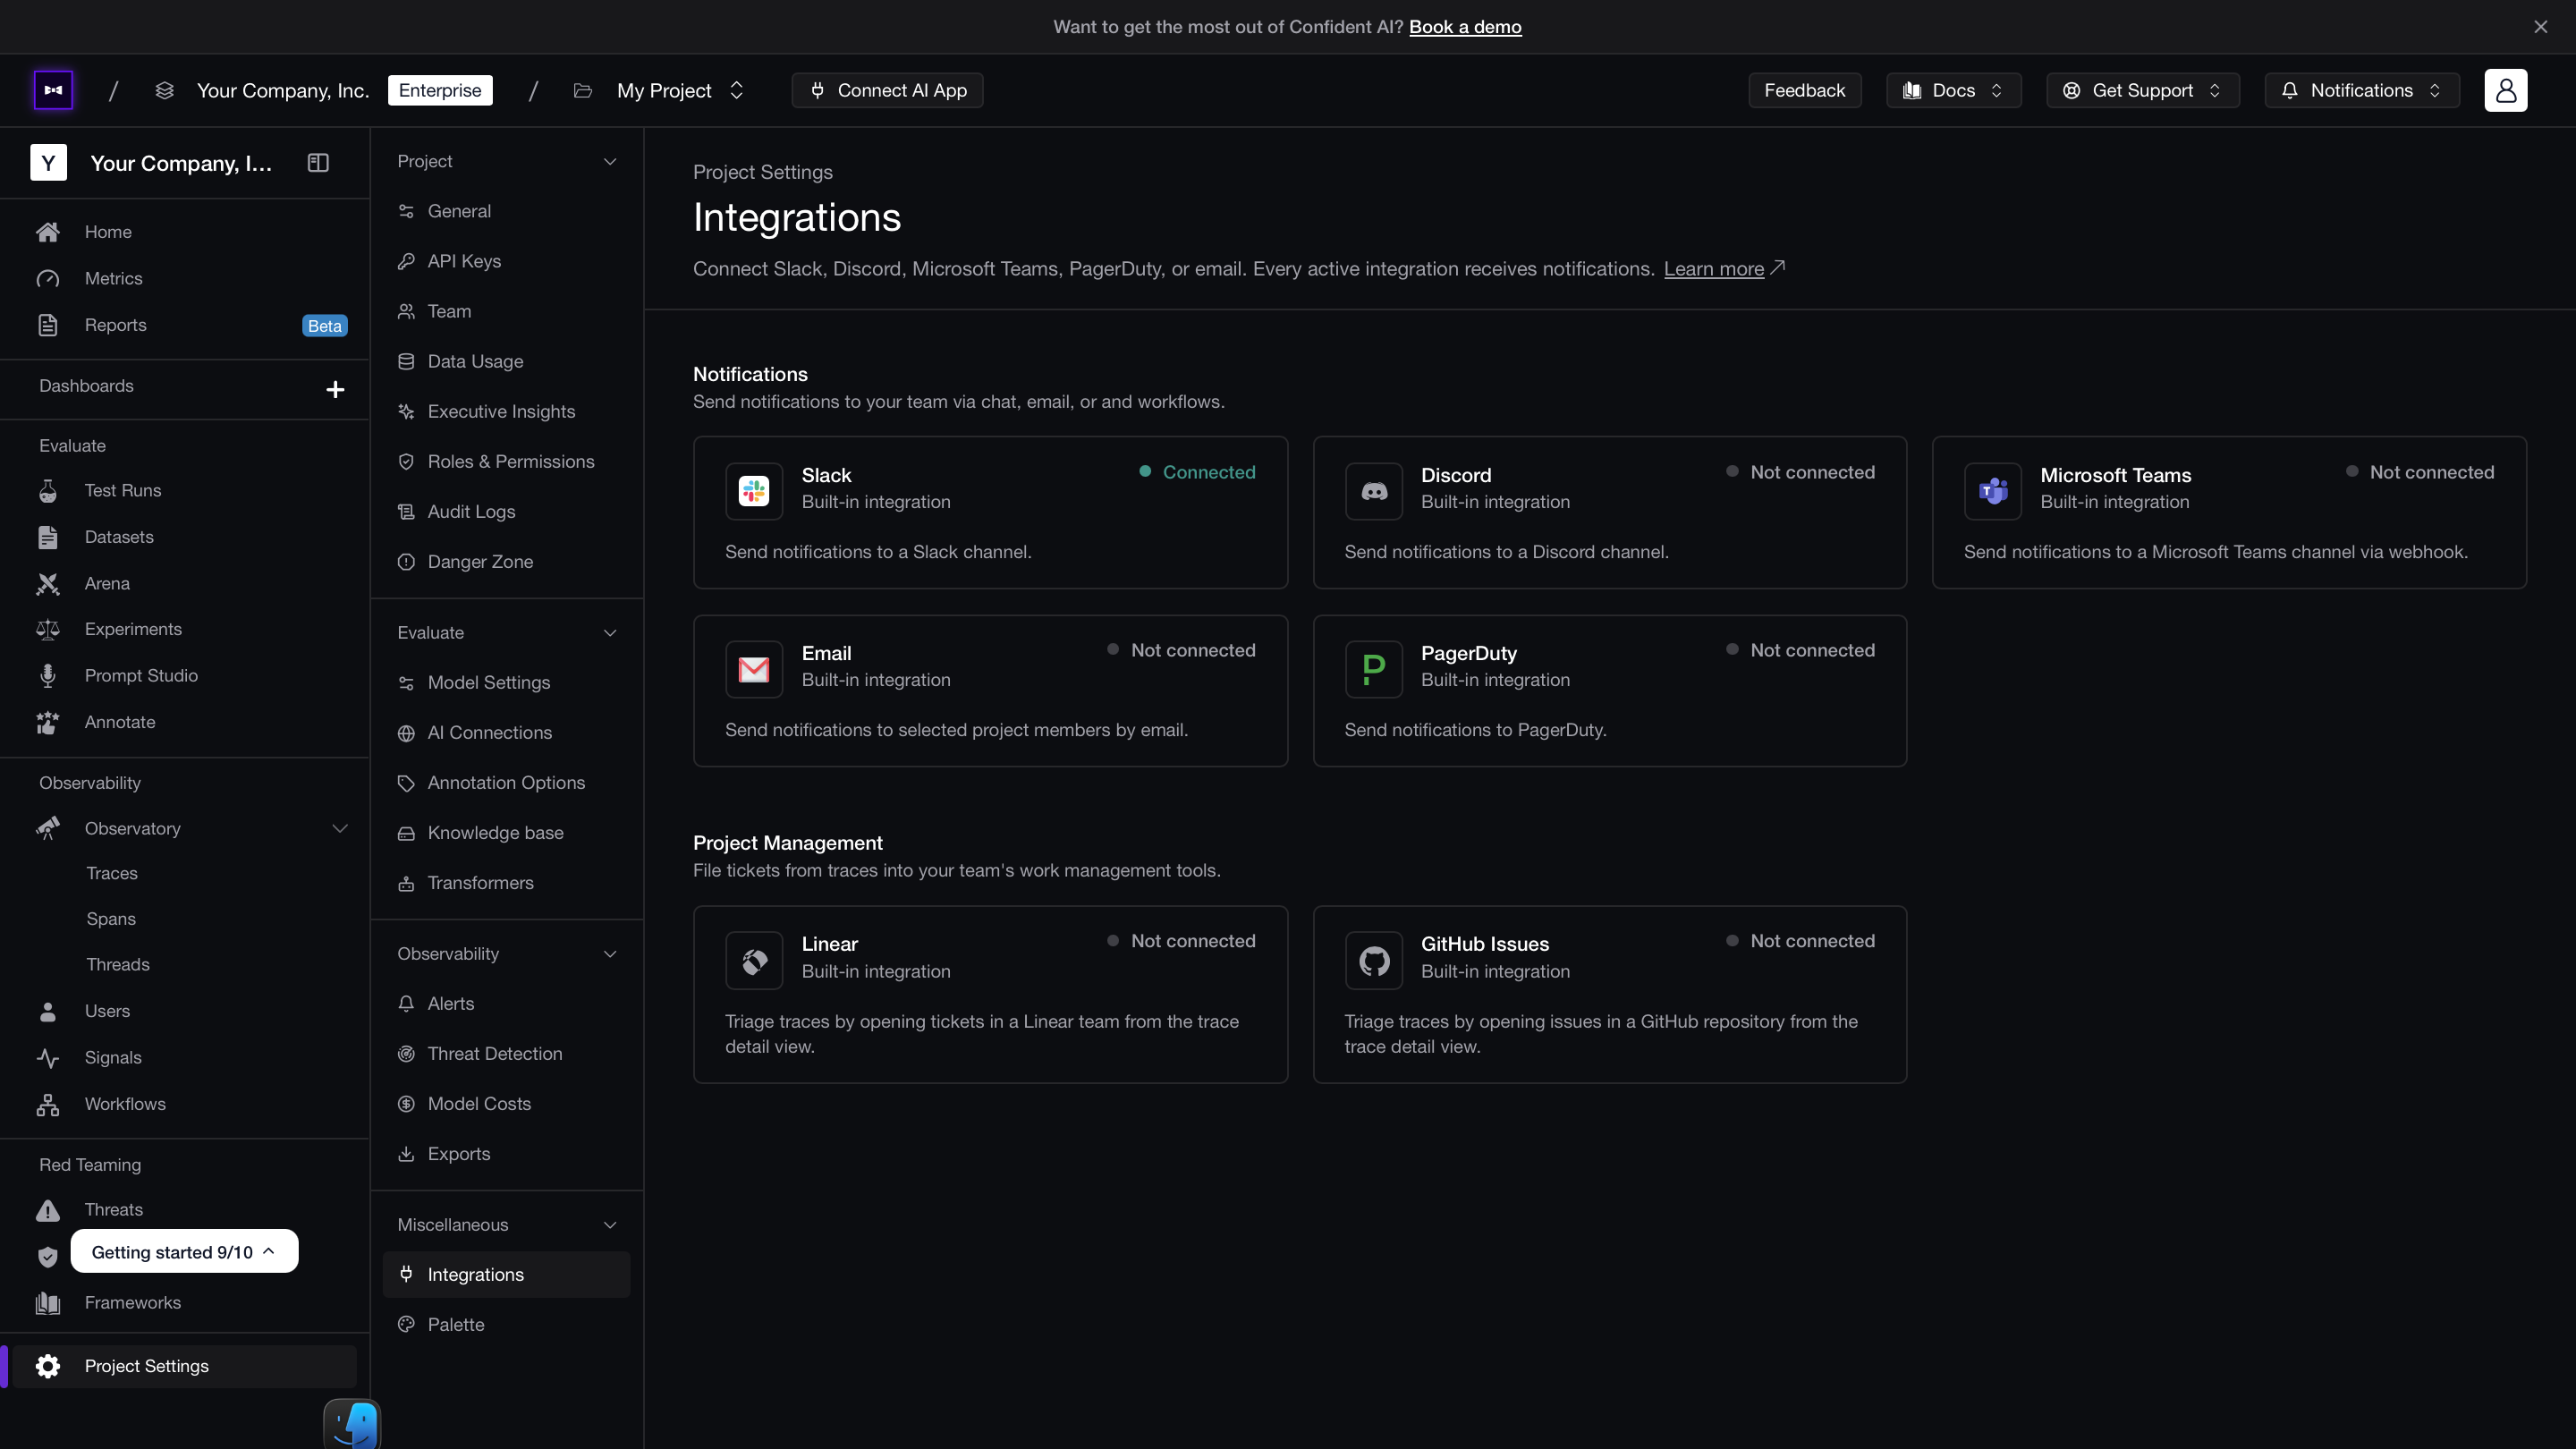The image size is (2576, 1449).
Task: Click the Slack logo icon
Action: tap(754, 491)
